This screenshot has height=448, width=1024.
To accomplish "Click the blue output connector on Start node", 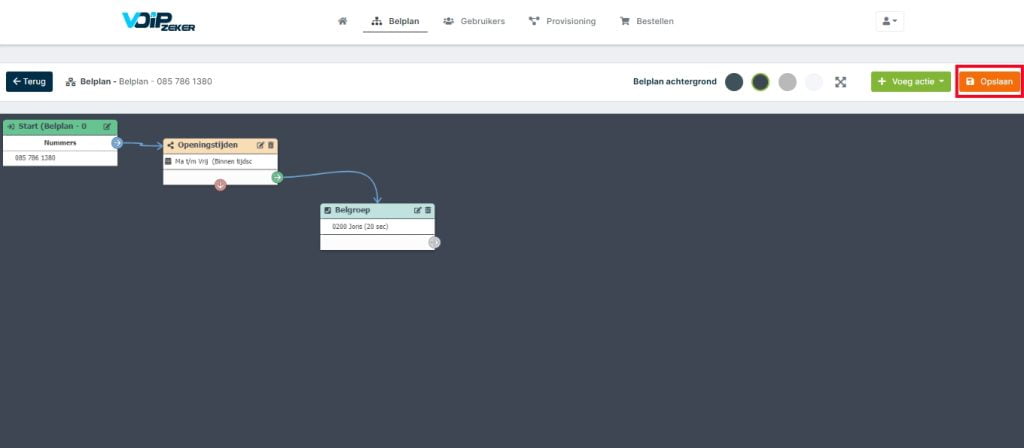I will (x=117, y=143).
